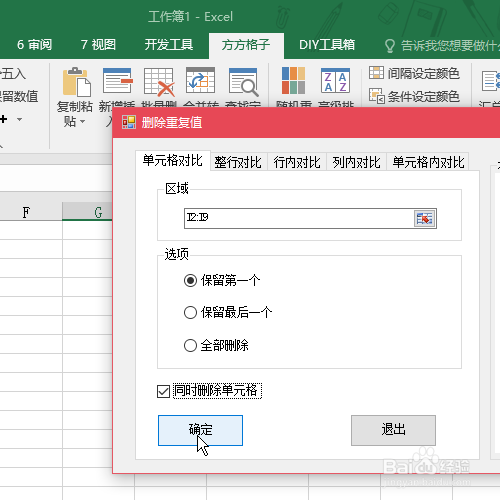The width and height of the screenshot is (500, 500).
Task: Select the 保留最后一个 radio option
Action: tap(190, 312)
